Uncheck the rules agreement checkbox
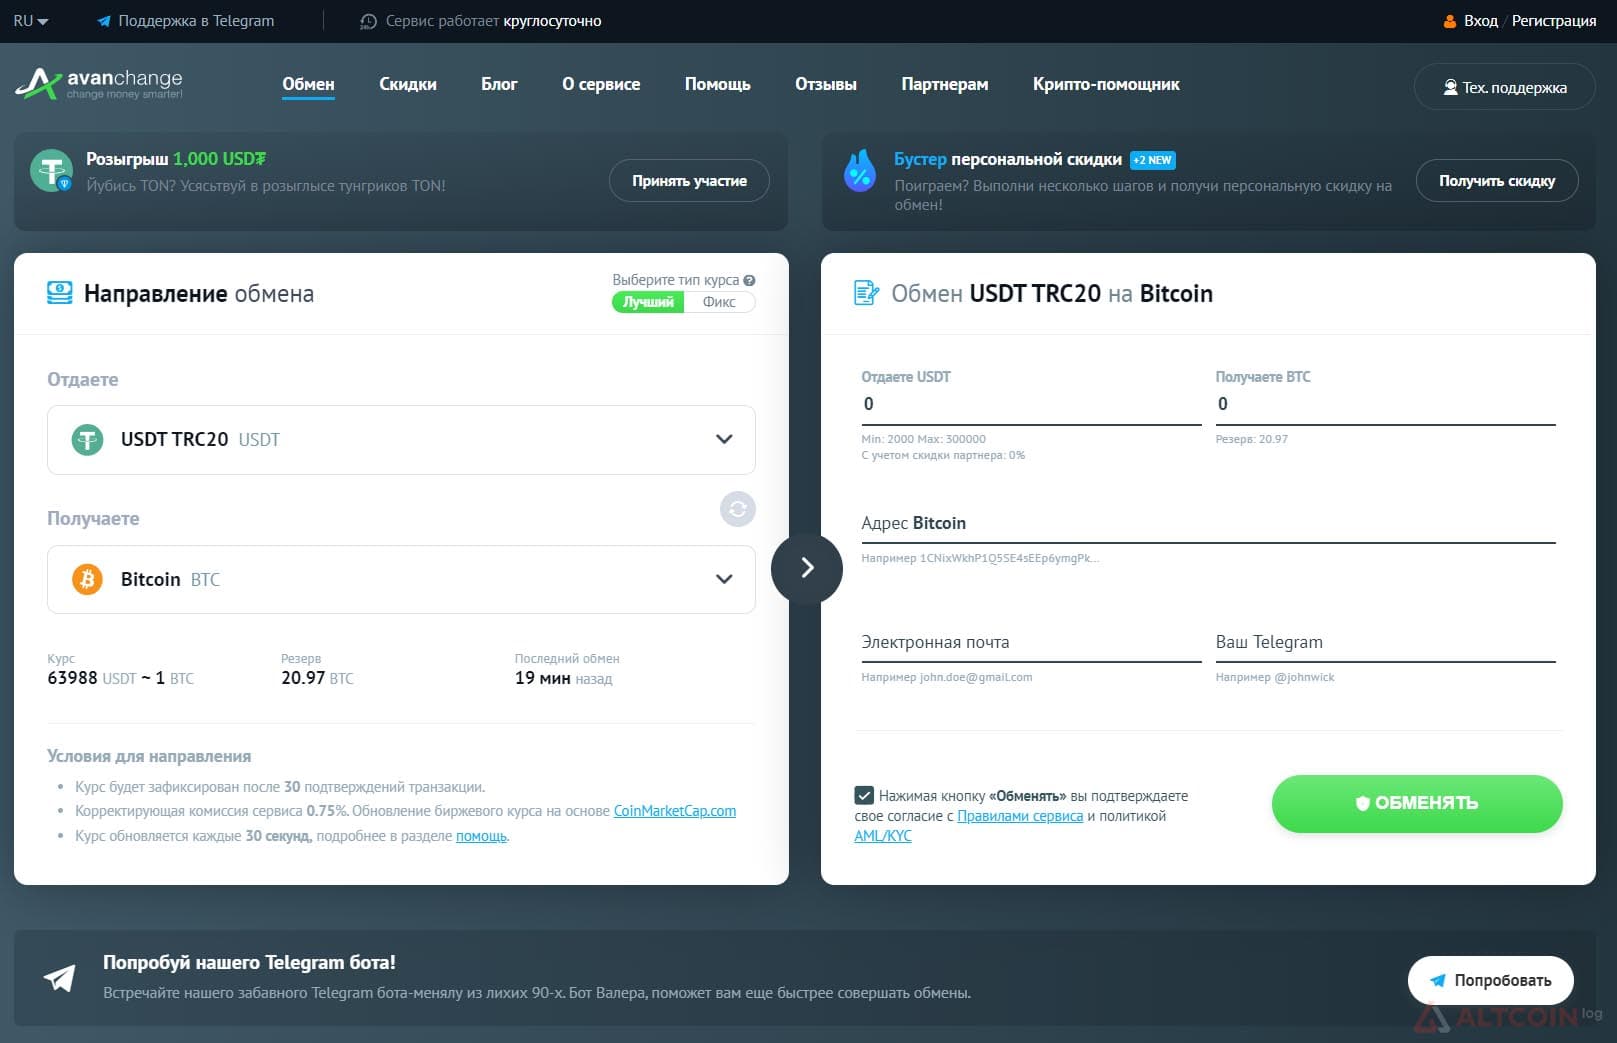Screen dimensions: 1617x1043 [x=864, y=796]
